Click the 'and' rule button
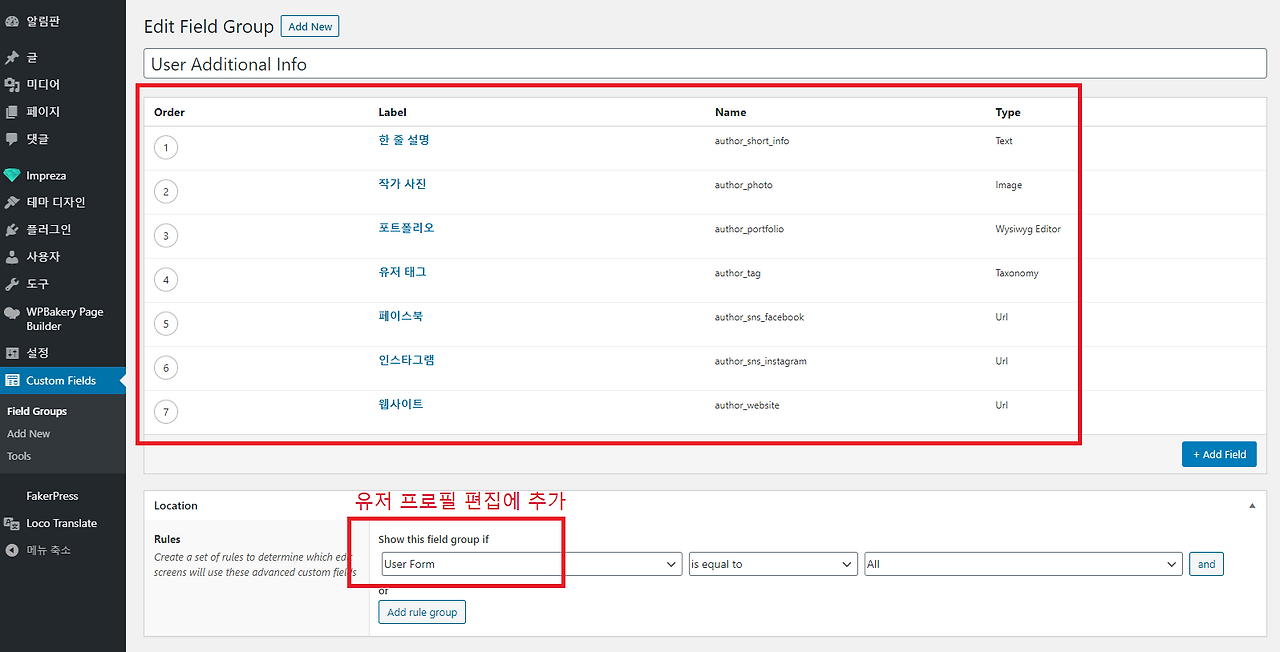The image size is (1280, 652). click(1207, 564)
